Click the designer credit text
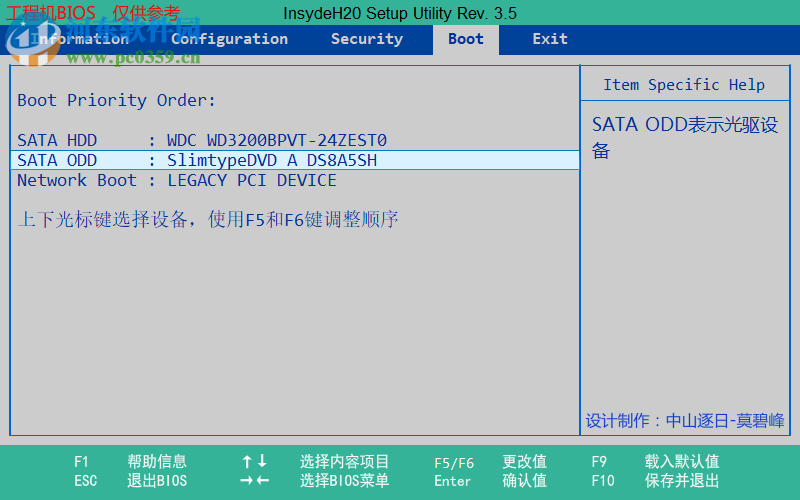This screenshot has height=500, width=800. (685, 421)
